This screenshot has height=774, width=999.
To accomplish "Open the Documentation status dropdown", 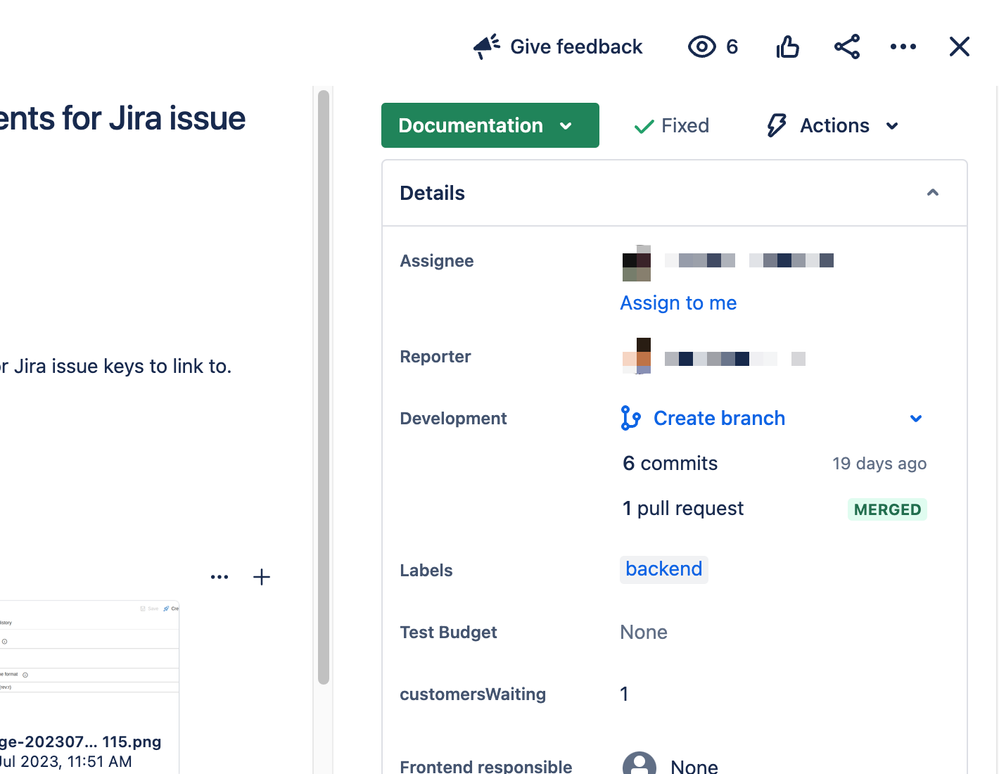I will coord(490,125).
